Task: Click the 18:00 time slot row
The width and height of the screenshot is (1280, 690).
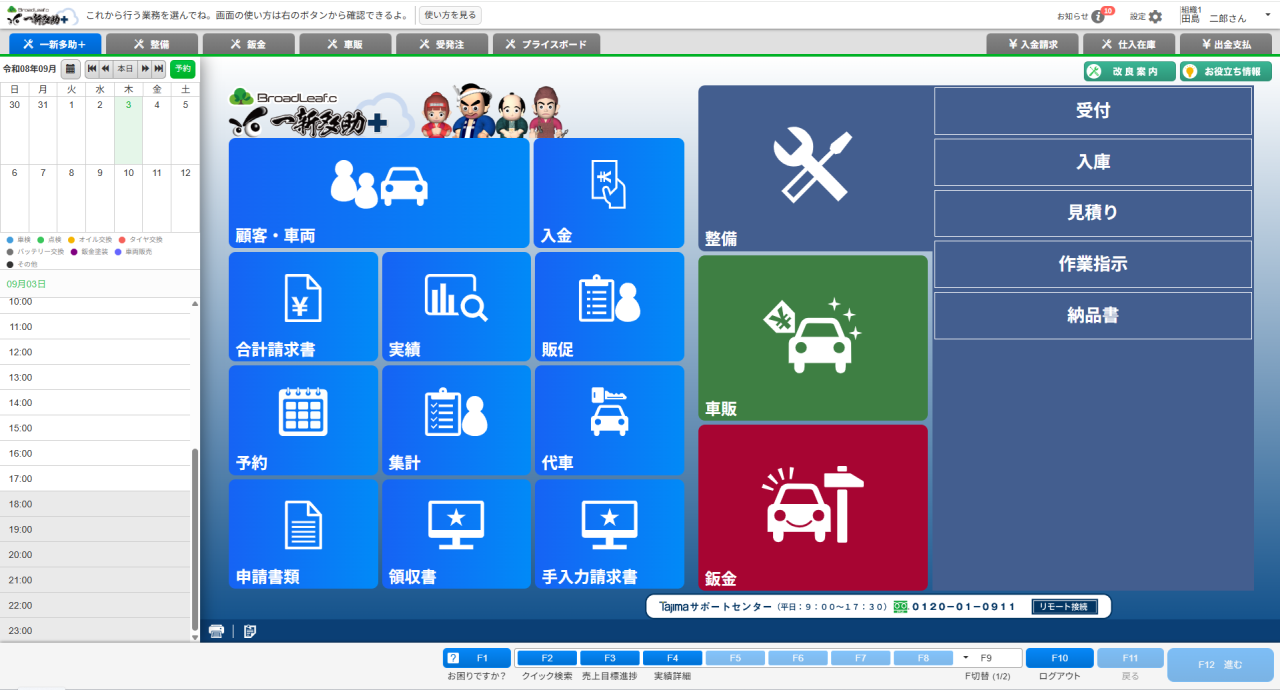Action: 95,504
